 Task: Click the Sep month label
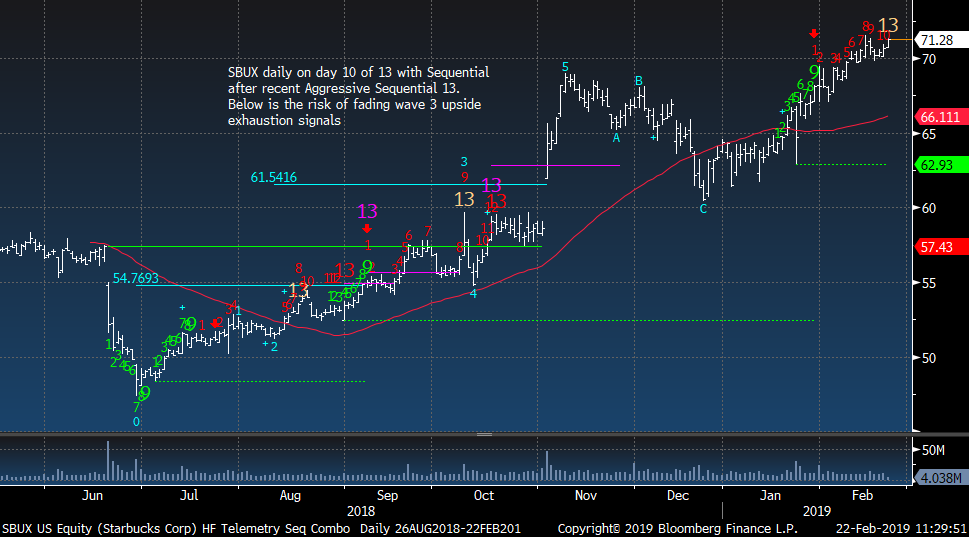(387, 495)
